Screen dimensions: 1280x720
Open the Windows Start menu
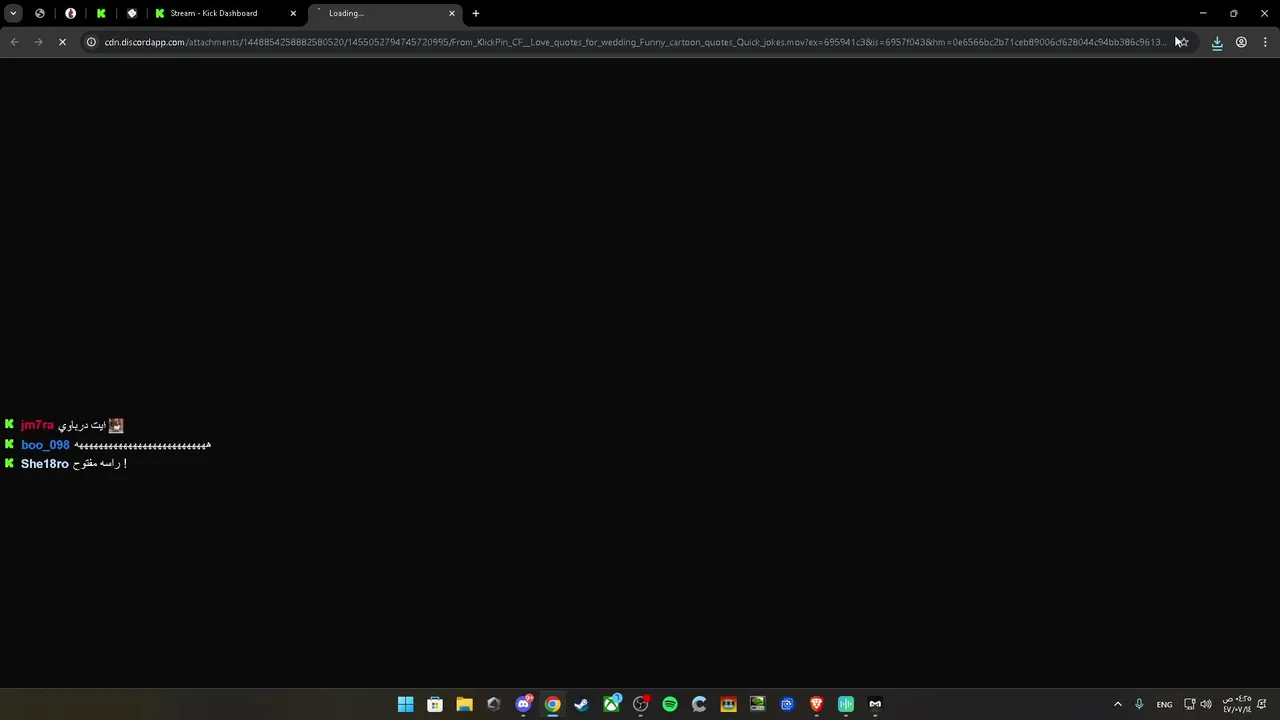tap(406, 704)
